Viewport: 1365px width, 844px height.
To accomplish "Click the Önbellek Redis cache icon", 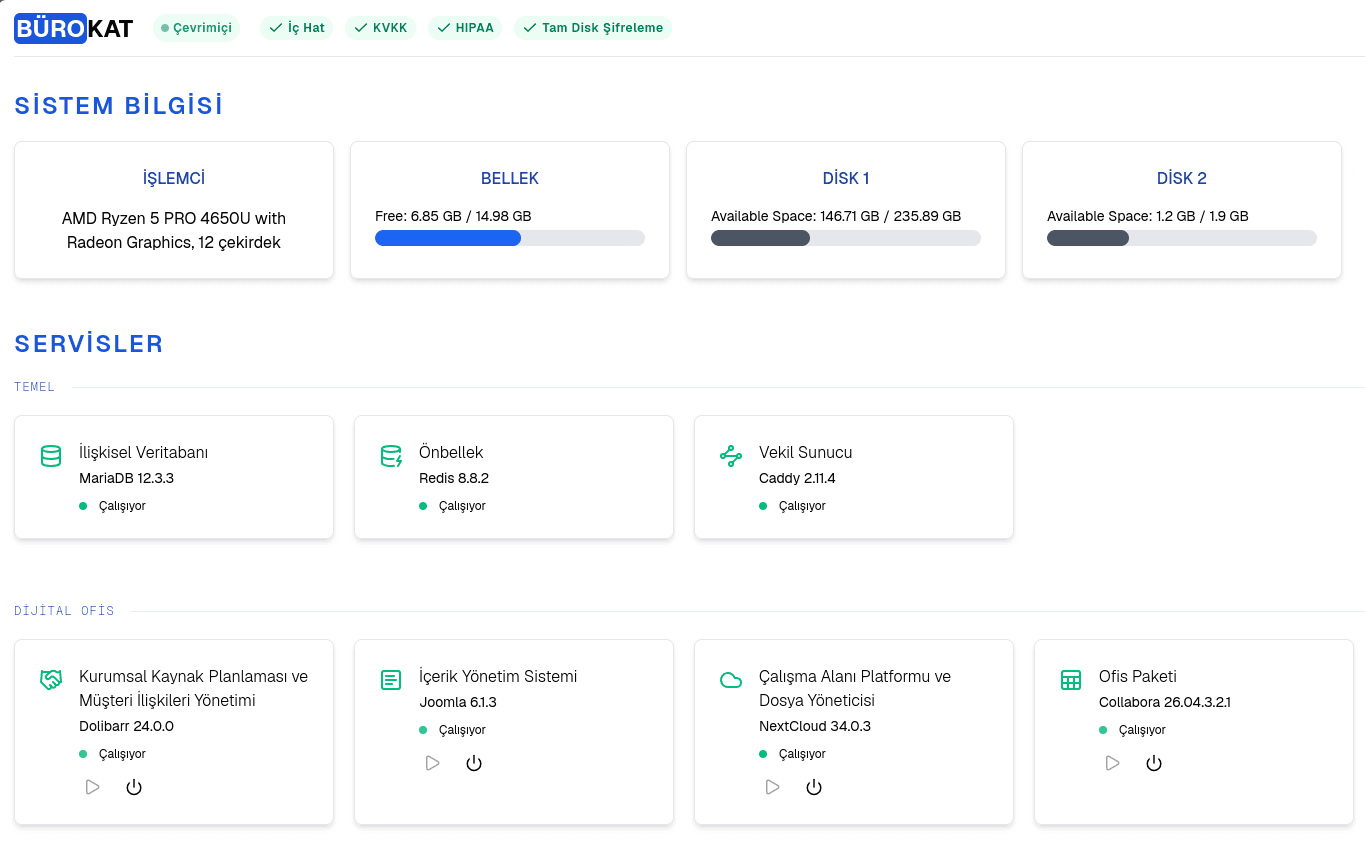I will (x=391, y=456).
